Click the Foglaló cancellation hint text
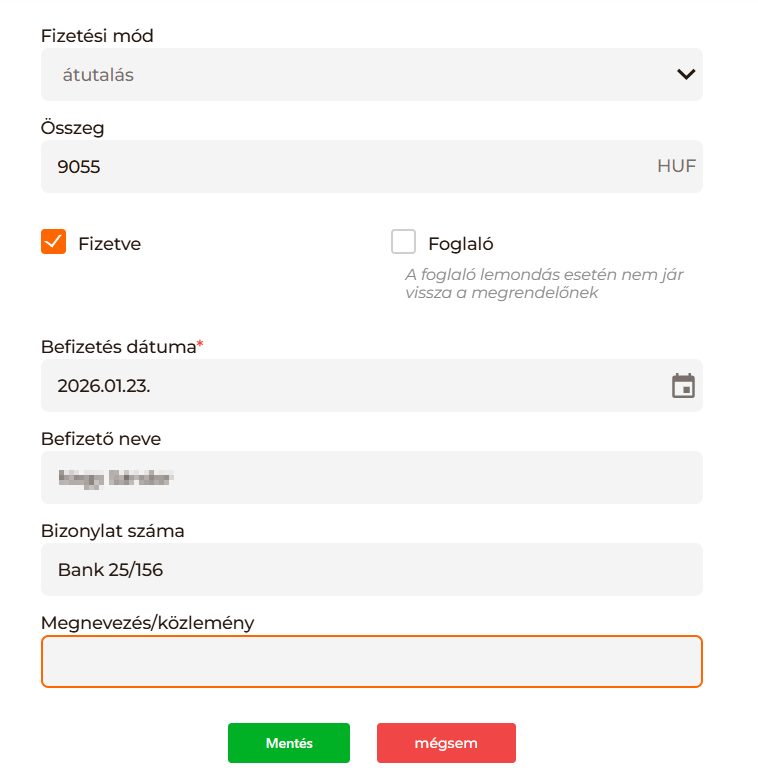 click(x=544, y=283)
